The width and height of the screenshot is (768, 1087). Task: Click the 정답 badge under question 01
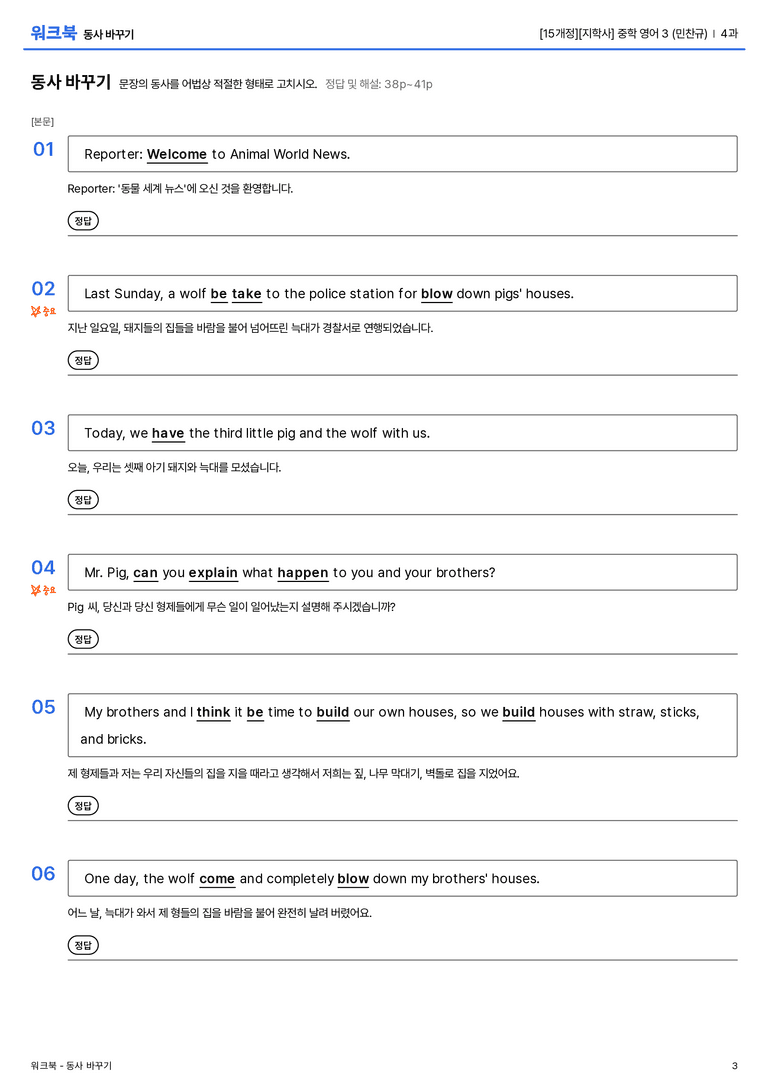point(83,221)
